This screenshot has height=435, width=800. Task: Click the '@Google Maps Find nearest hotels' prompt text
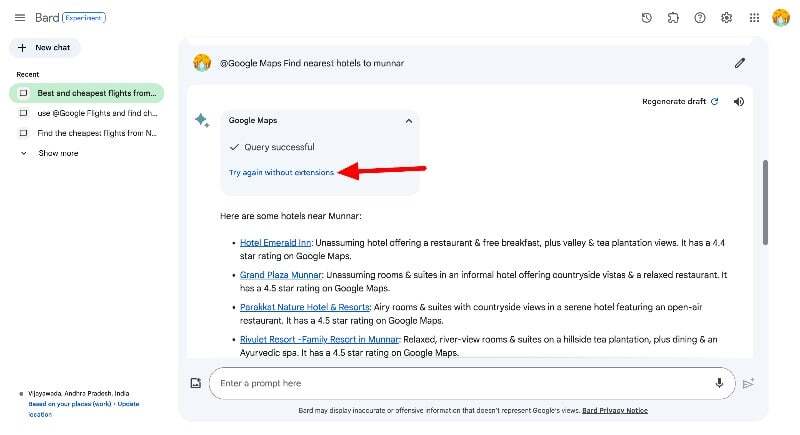click(312, 63)
